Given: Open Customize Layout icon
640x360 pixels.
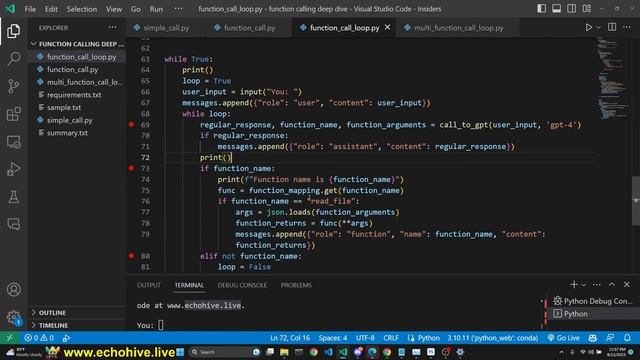Looking at the screenshot, I should pos(587,9).
